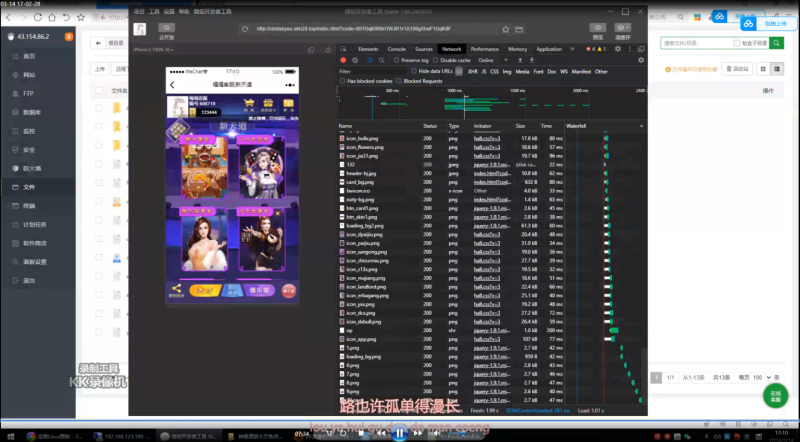Enable the Preserve log checkbox
The image size is (800, 442).
[x=396, y=60]
